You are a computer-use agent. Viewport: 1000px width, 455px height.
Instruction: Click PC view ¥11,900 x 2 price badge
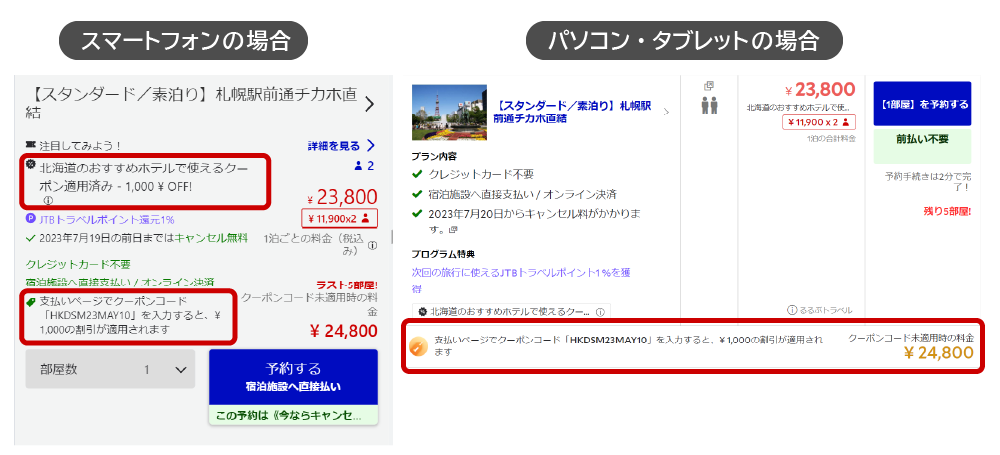(818, 122)
